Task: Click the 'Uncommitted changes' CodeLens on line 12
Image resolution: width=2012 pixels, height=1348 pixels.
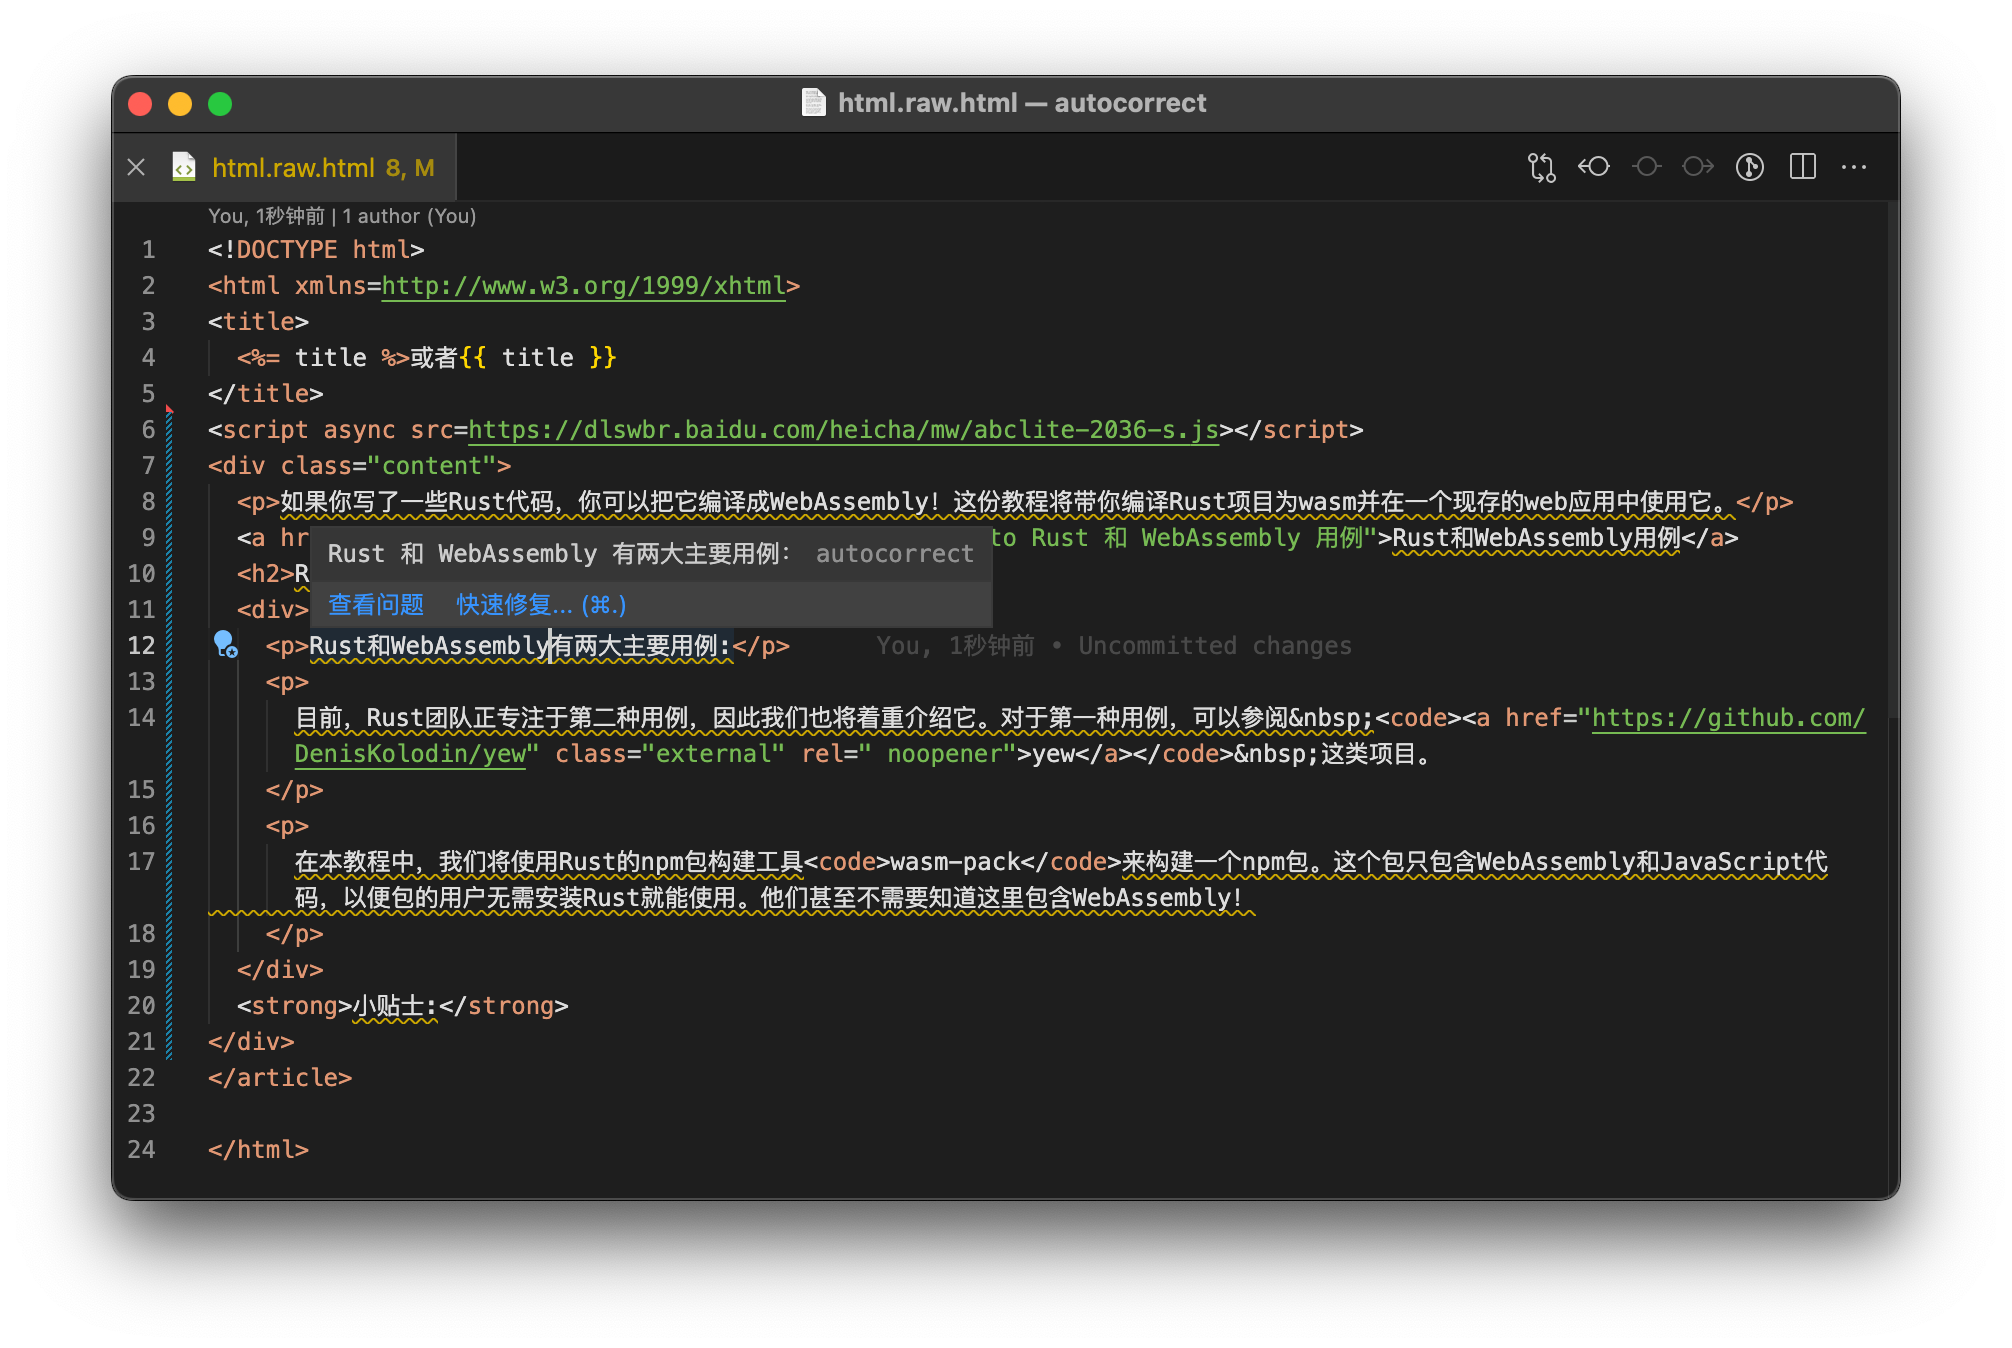Action: click(x=1214, y=646)
